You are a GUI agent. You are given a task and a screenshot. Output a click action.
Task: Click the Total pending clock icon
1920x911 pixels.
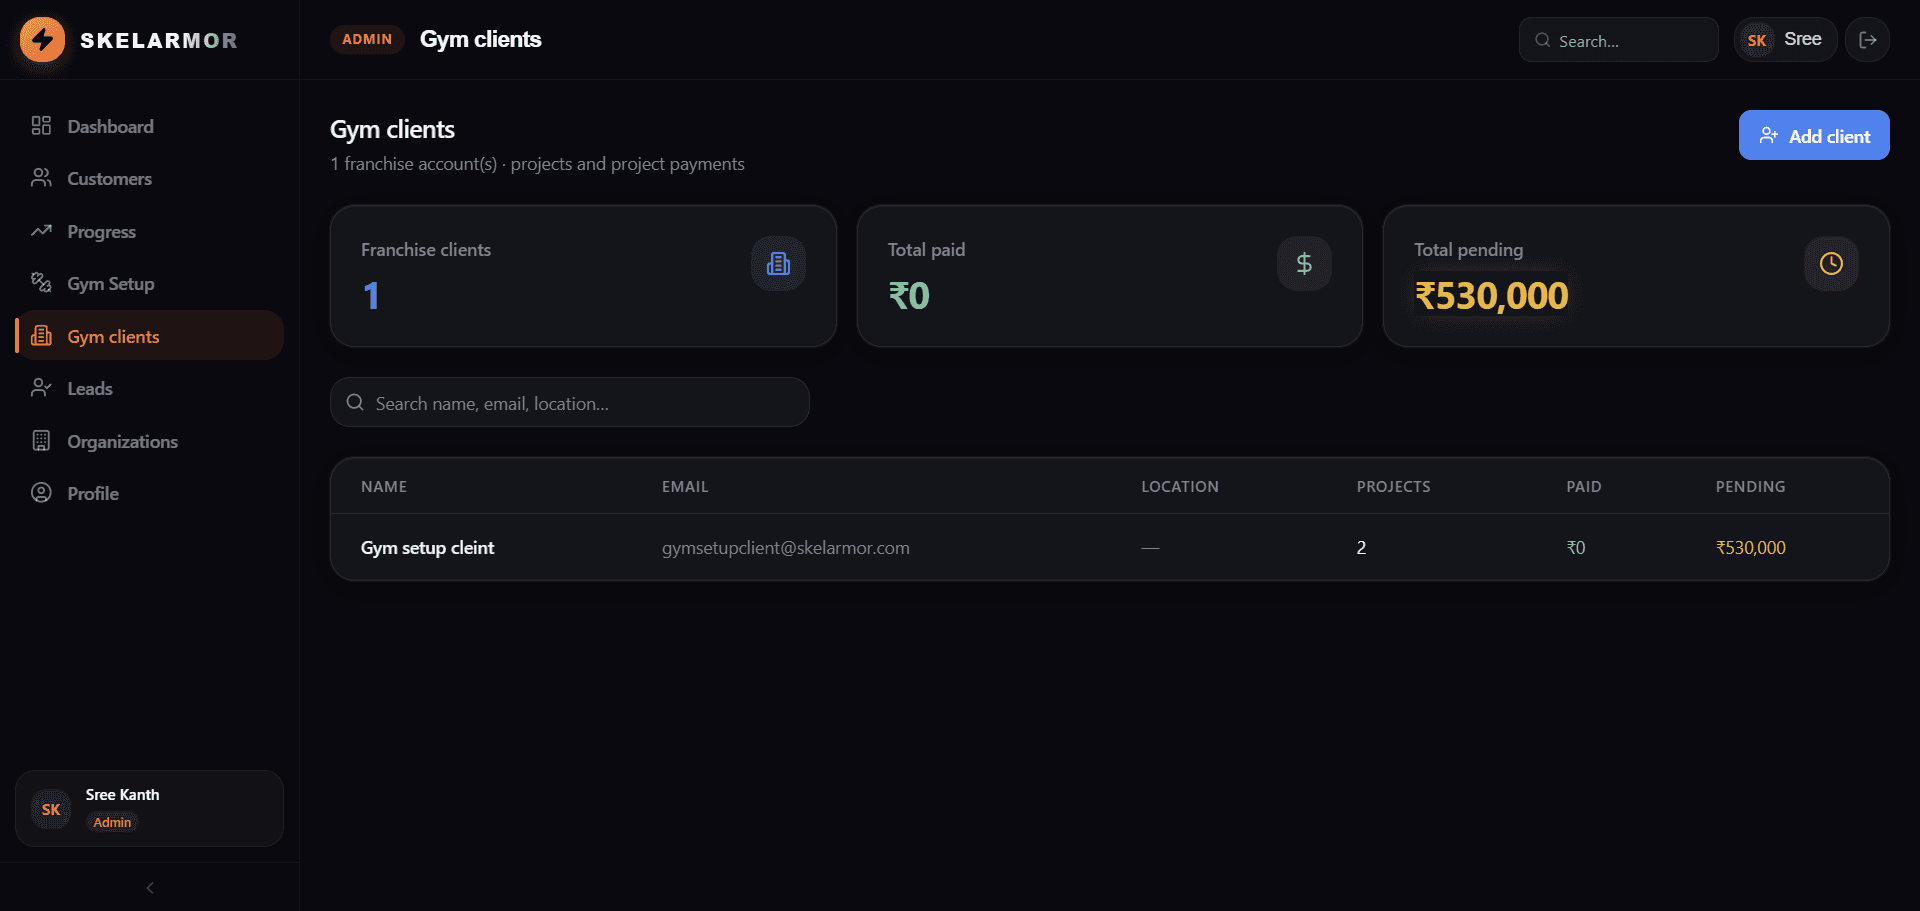pyautogui.click(x=1831, y=264)
